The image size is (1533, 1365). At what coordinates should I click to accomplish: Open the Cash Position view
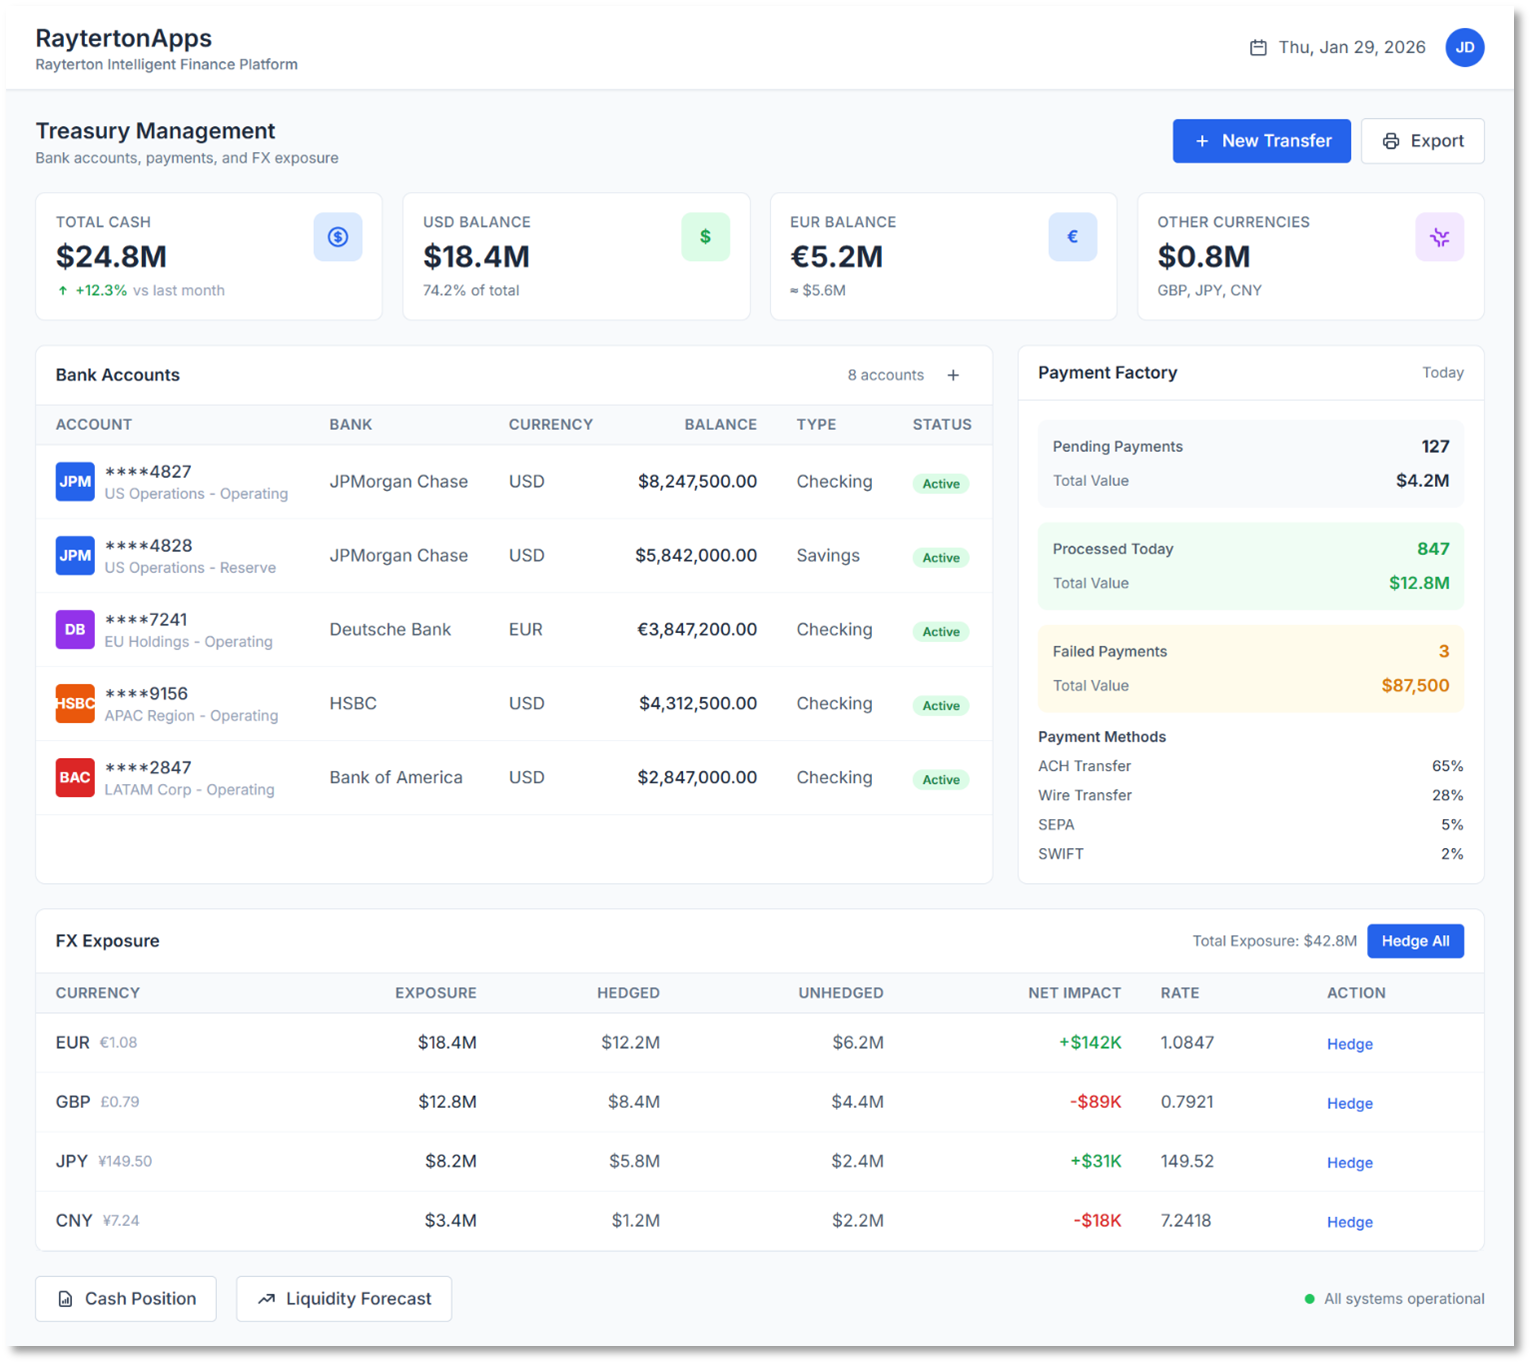[126, 1299]
